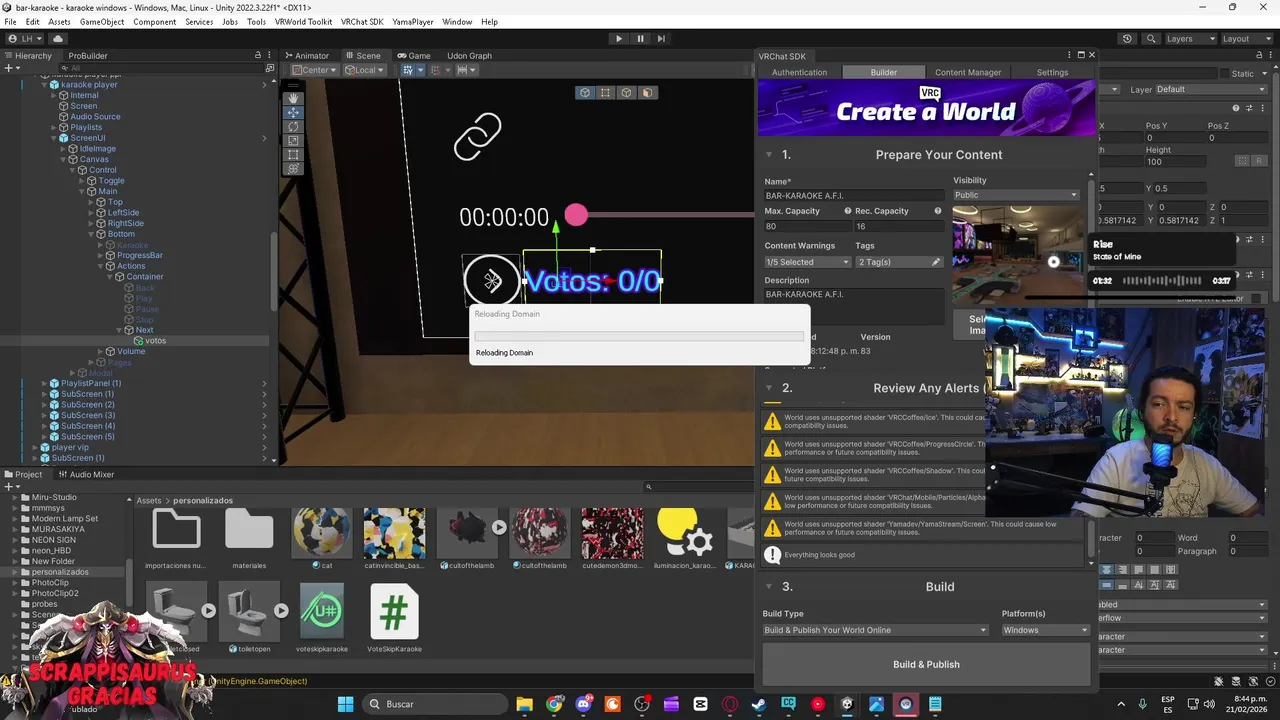Select the votos object in Hierarchy
The height and width of the screenshot is (720, 1280).
tap(155, 341)
